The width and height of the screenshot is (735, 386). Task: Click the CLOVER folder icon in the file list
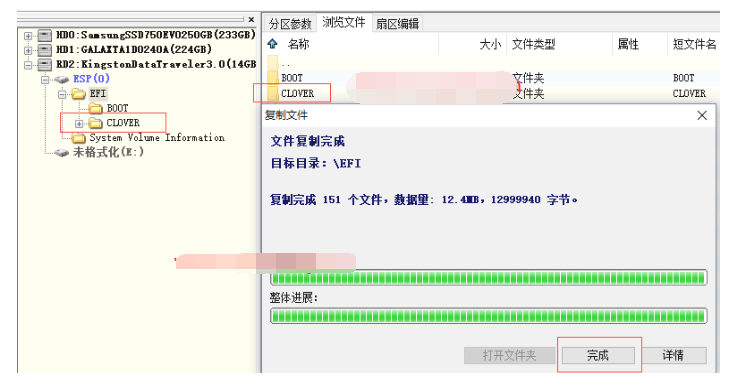click(273, 93)
